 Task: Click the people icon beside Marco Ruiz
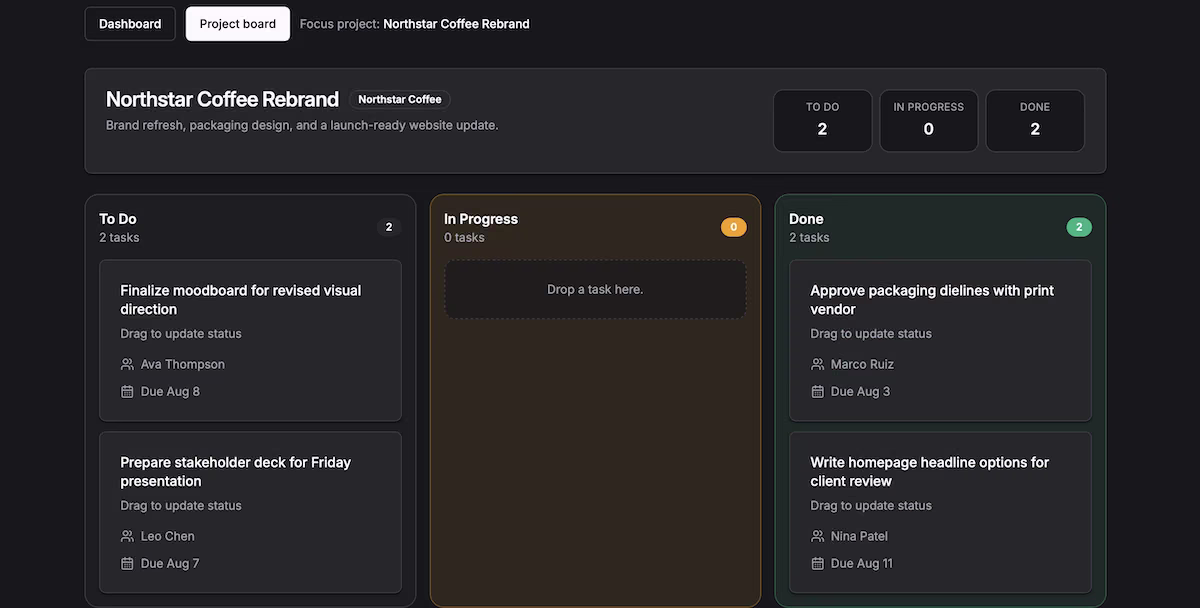point(817,364)
